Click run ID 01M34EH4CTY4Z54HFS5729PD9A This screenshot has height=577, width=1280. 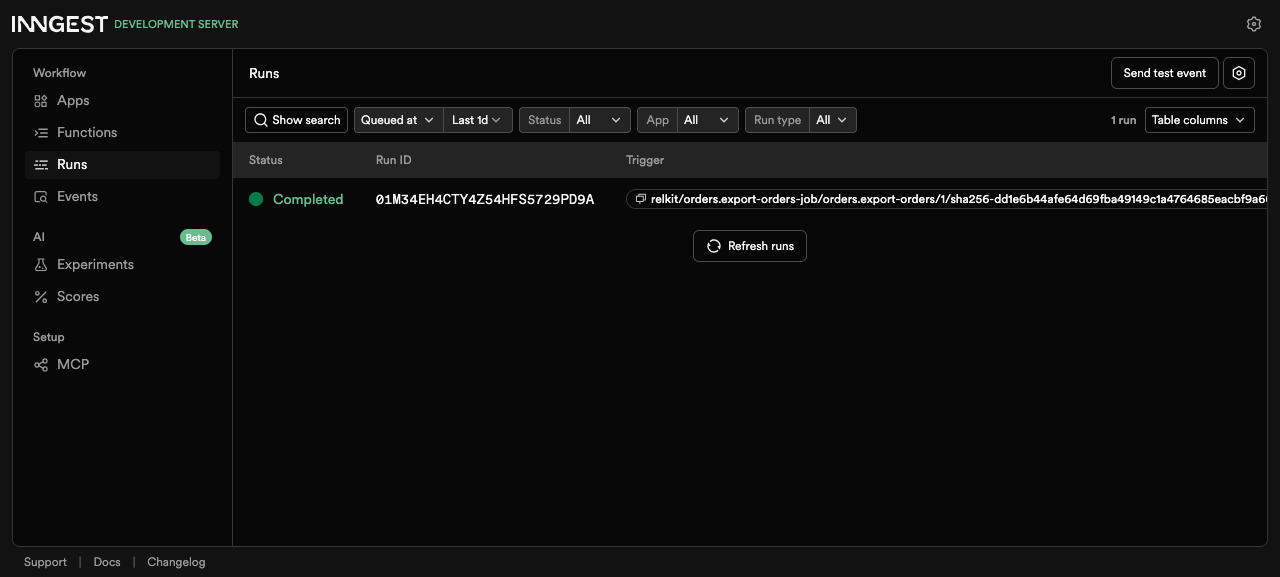click(485, 200)
